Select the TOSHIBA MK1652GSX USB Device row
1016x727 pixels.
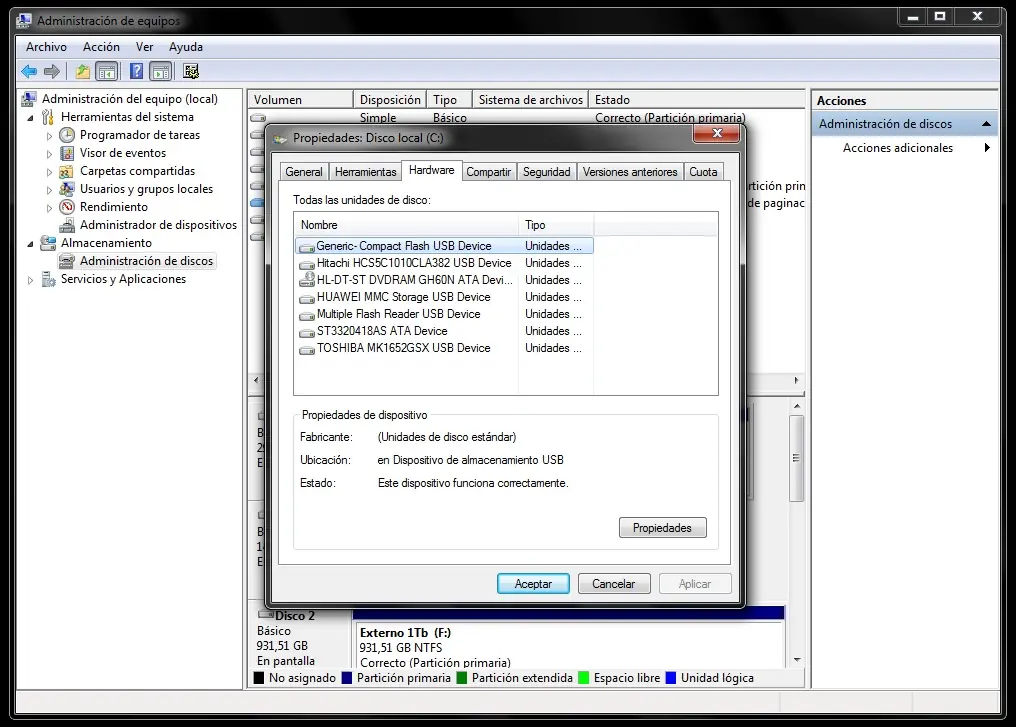tap(444, 348)
